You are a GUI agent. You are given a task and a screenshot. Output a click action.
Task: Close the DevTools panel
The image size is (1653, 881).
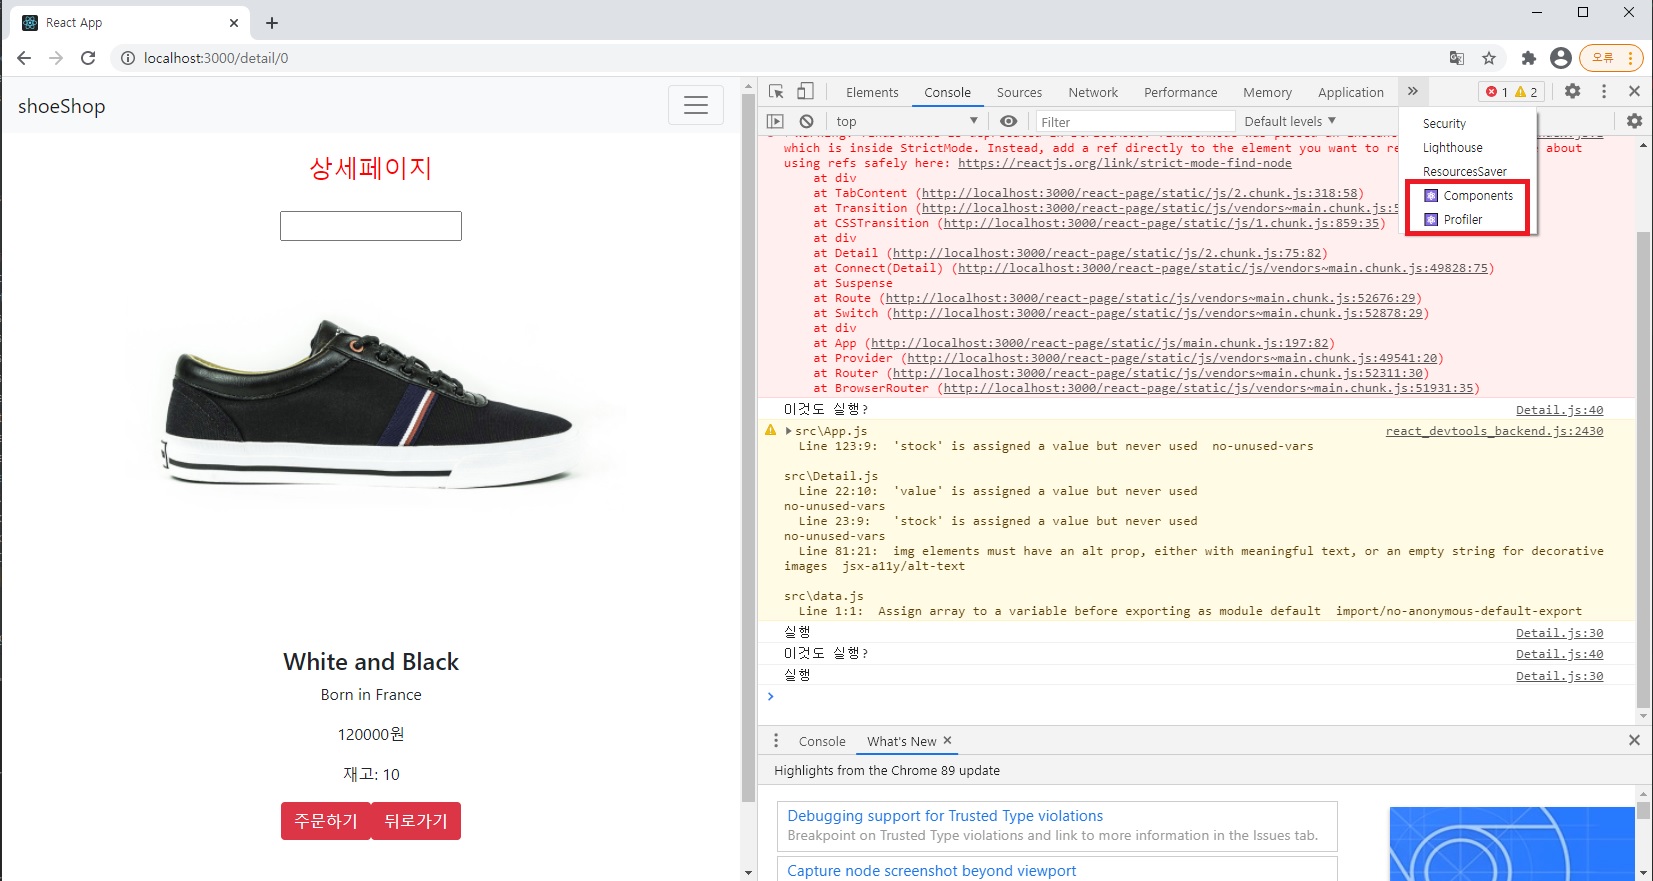coord(1634,91)
